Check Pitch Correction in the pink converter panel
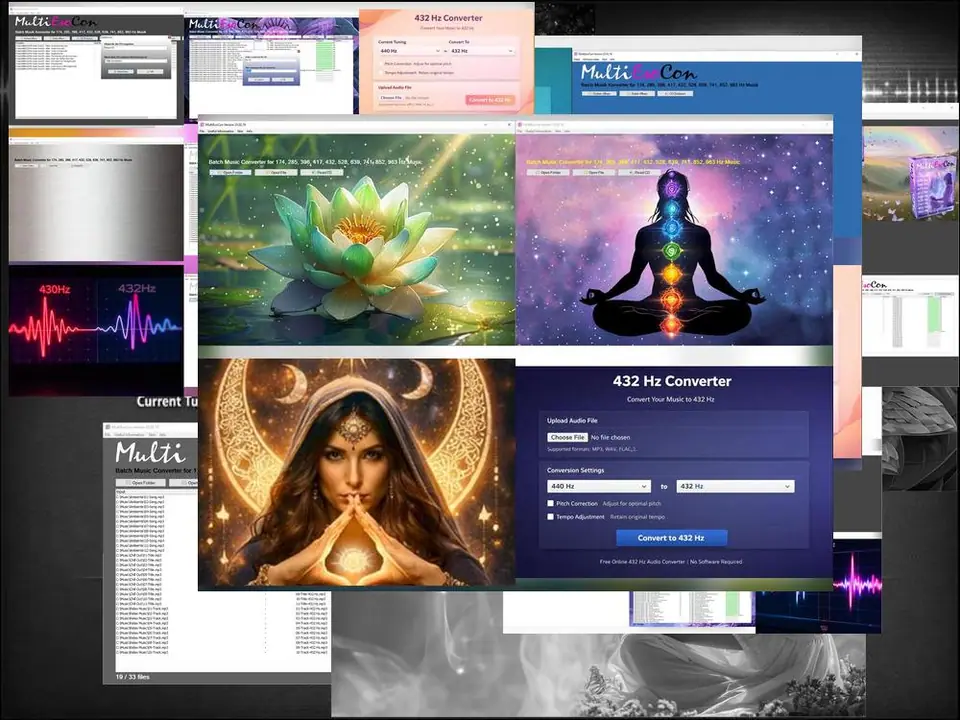Screen dimensions: 960x720 pyautogui.click(x=382, y=64)
